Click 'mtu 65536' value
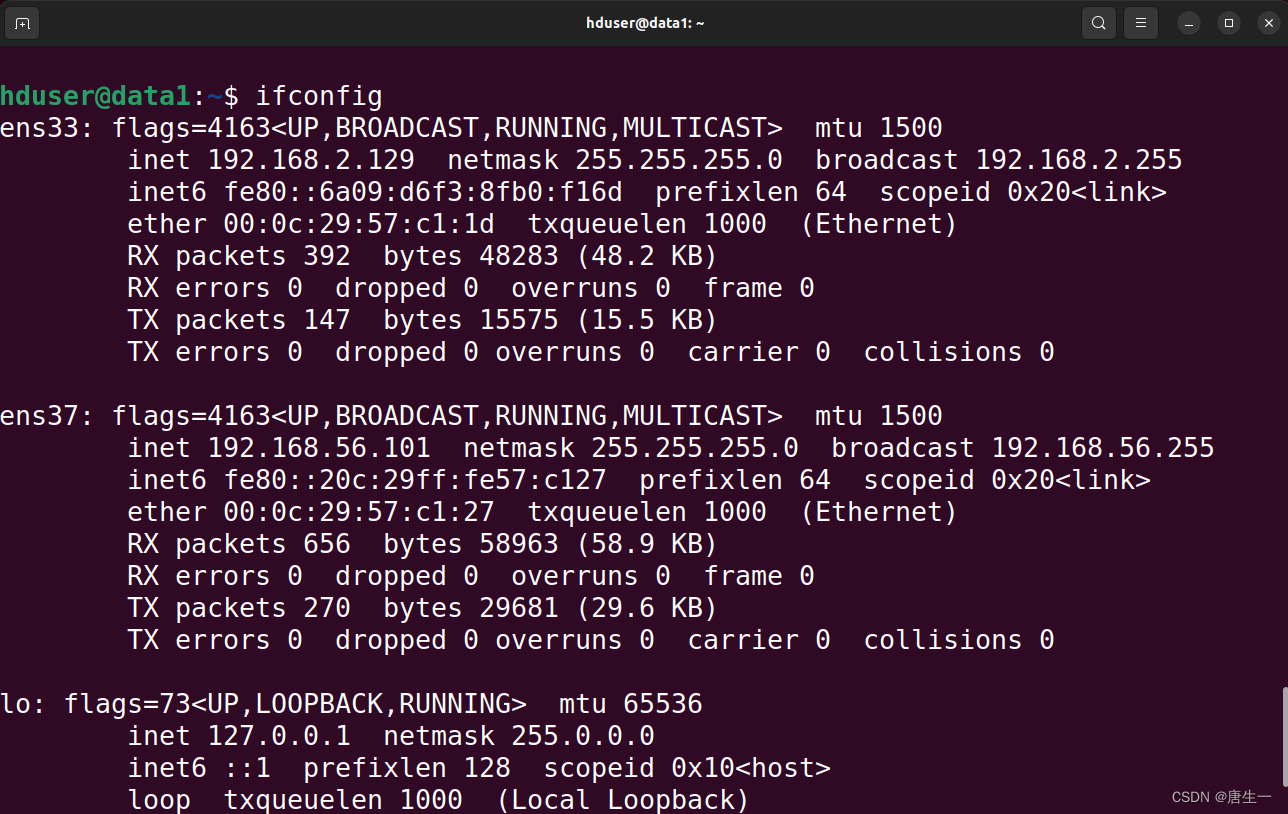 631,704
